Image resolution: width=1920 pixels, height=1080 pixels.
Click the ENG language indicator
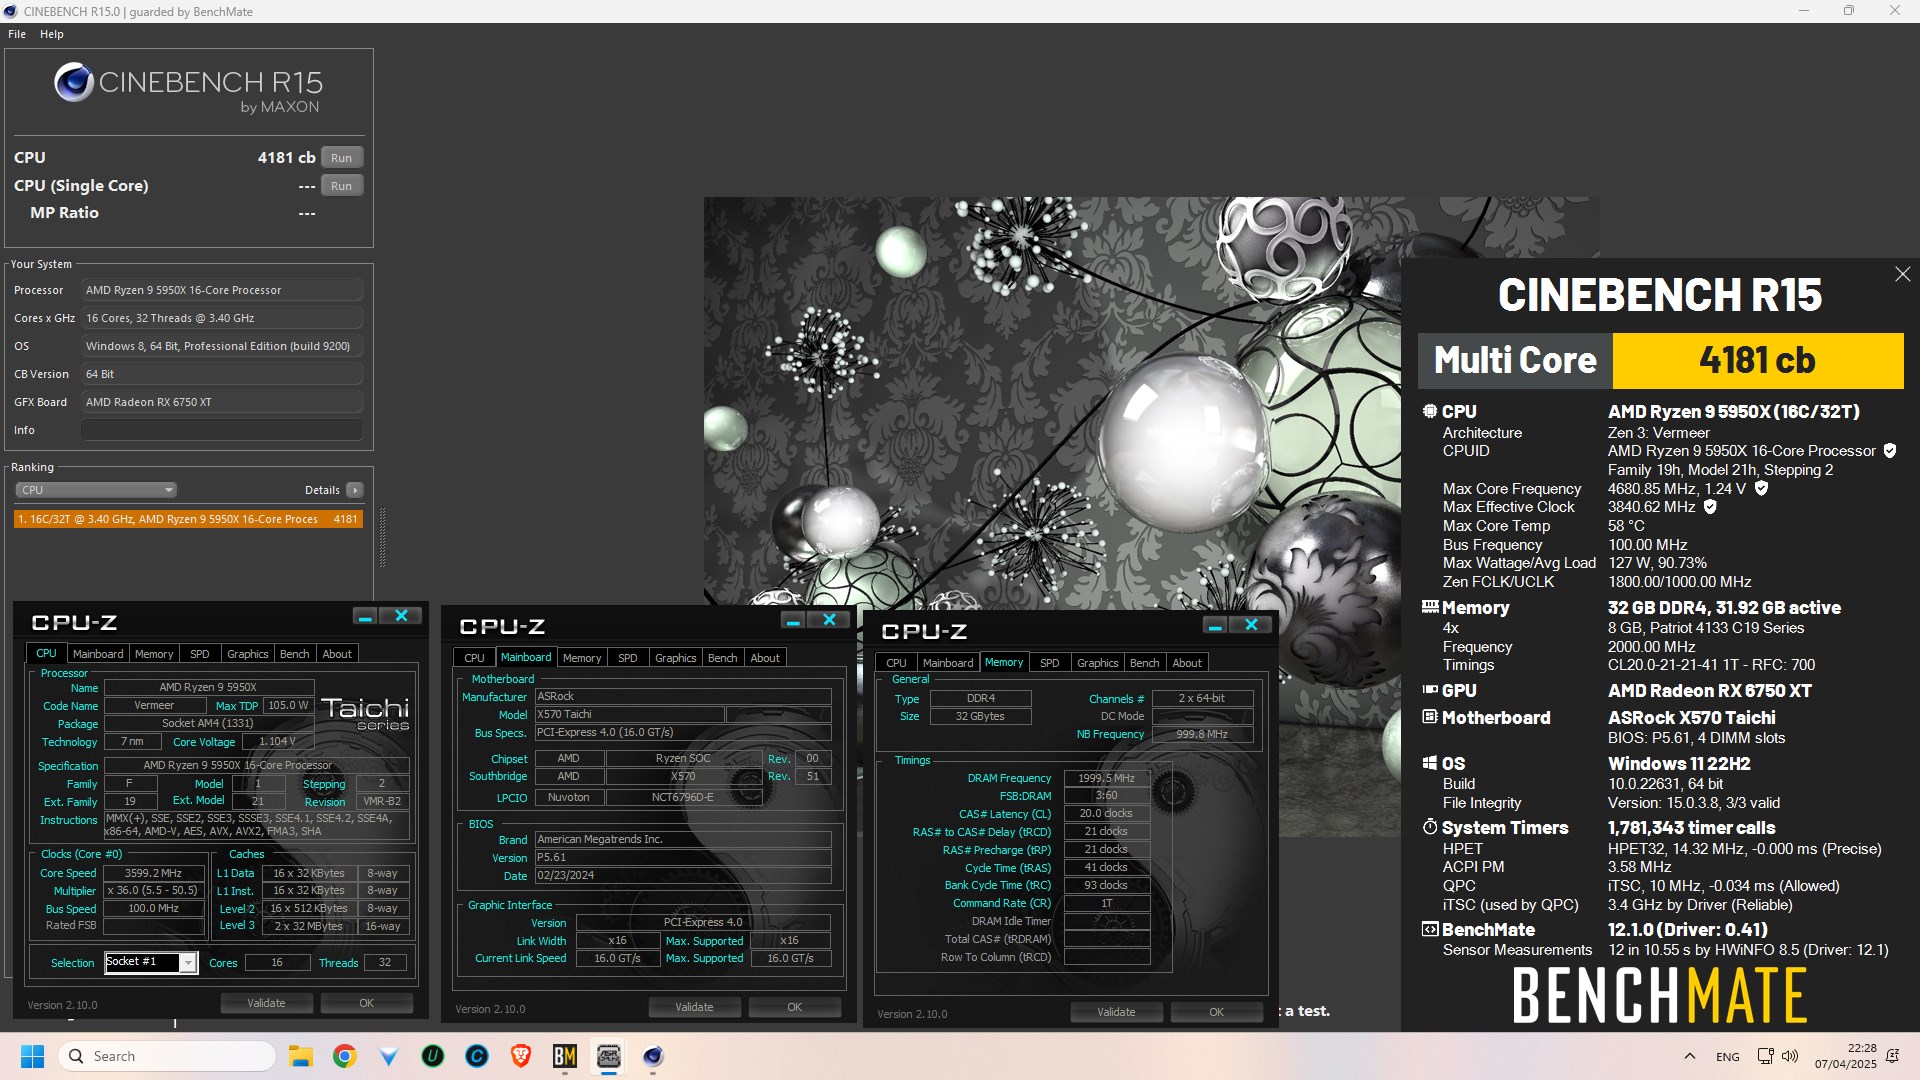pyautogui.click(x=1727, y=1057)
